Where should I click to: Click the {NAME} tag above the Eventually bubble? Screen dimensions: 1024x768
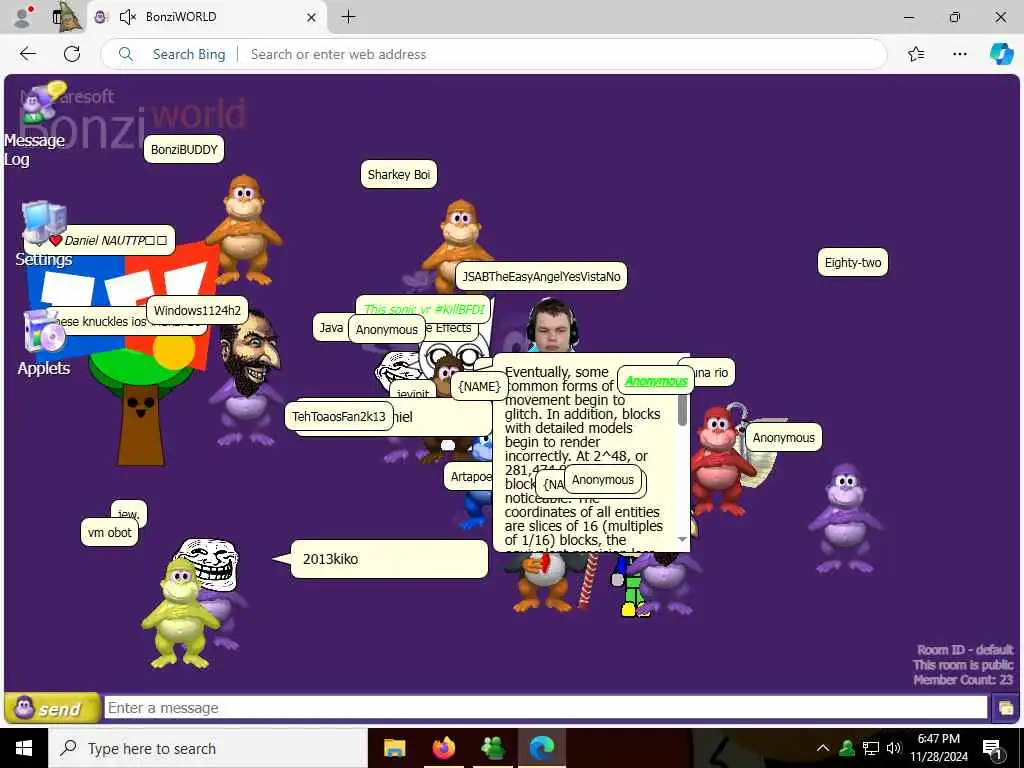coord(479,386)
